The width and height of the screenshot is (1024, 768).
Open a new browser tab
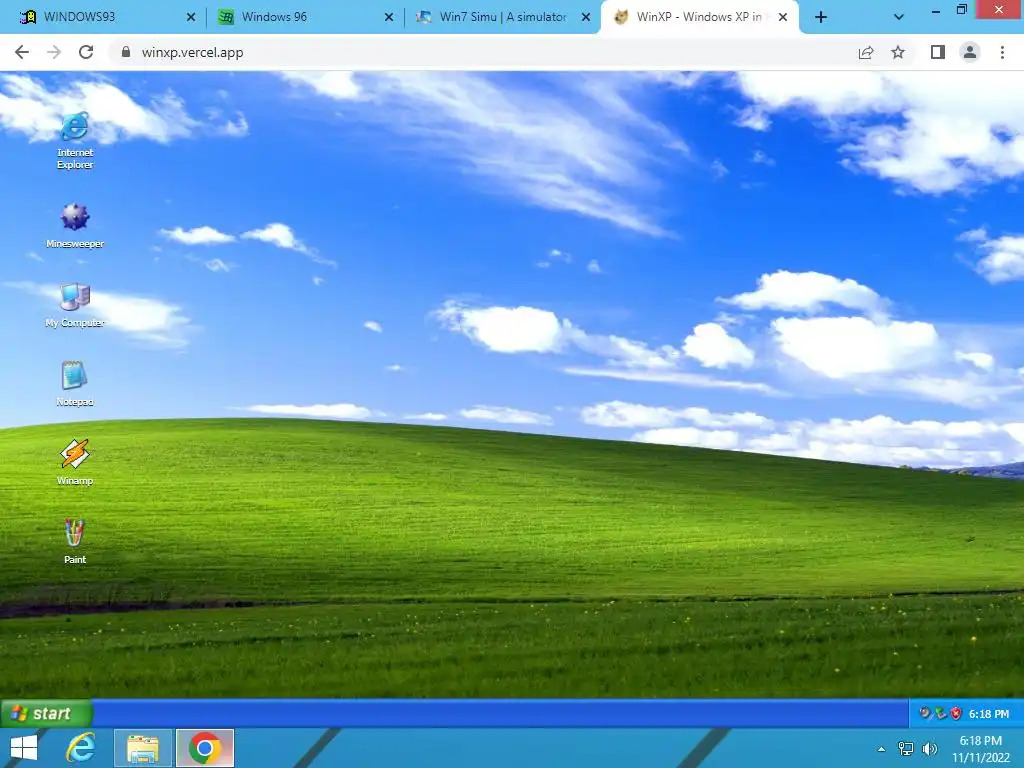tap(821, 18)
